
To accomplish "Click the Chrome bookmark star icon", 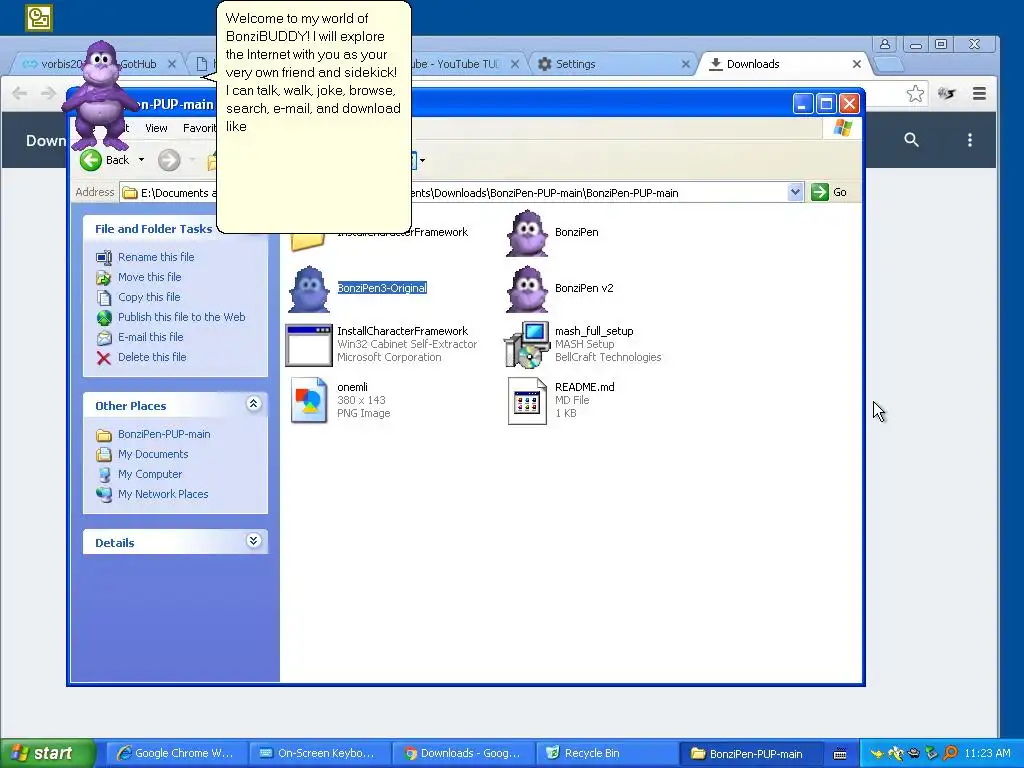I will point(915,93).
